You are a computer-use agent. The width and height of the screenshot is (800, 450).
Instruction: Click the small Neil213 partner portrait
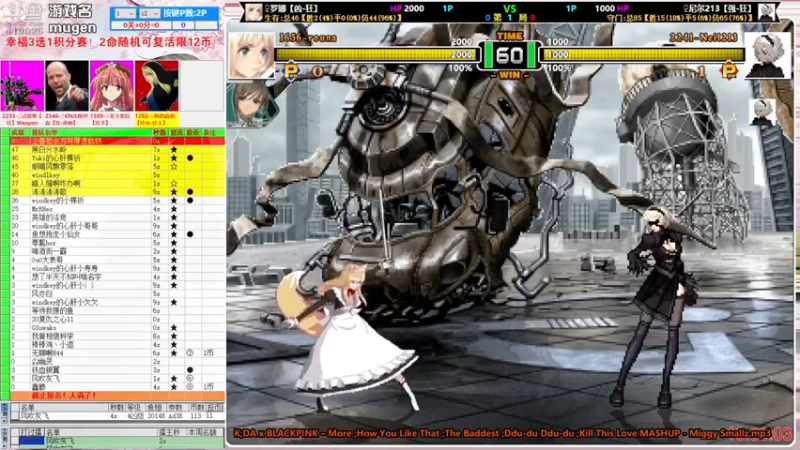click(762, 112)
